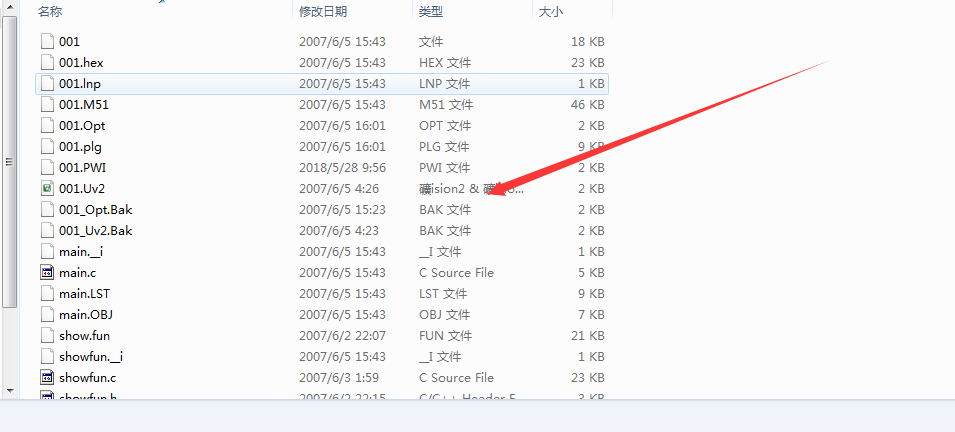Screen dimensions: 955x432
Task: Select the file name 001.PWI
Action: pos(83,168)
